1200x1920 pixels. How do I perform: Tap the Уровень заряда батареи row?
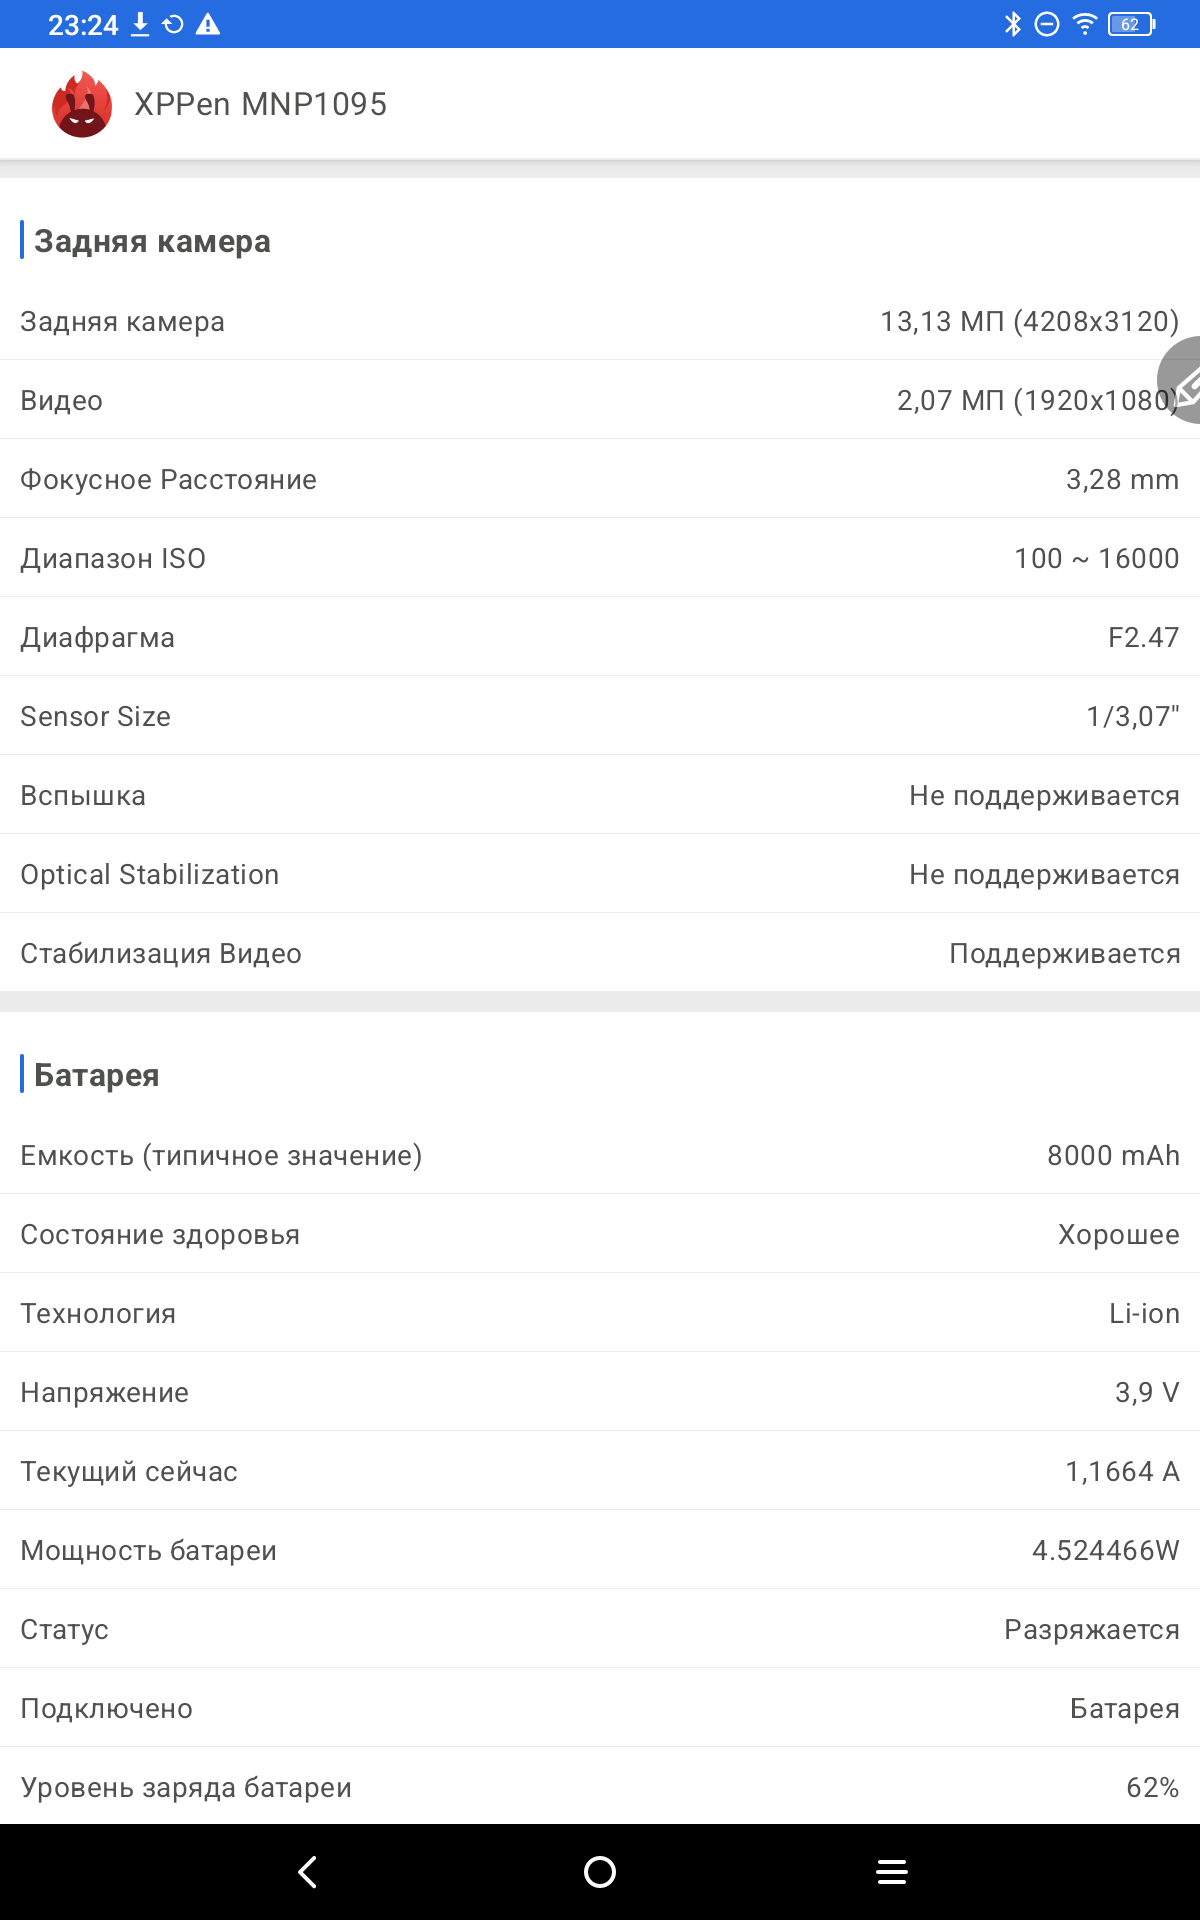[600, 1787]
